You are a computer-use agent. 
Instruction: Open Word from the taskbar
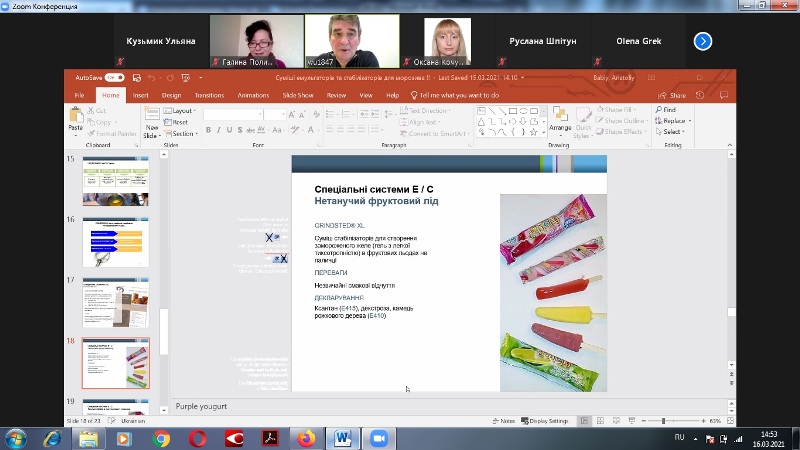342,439
